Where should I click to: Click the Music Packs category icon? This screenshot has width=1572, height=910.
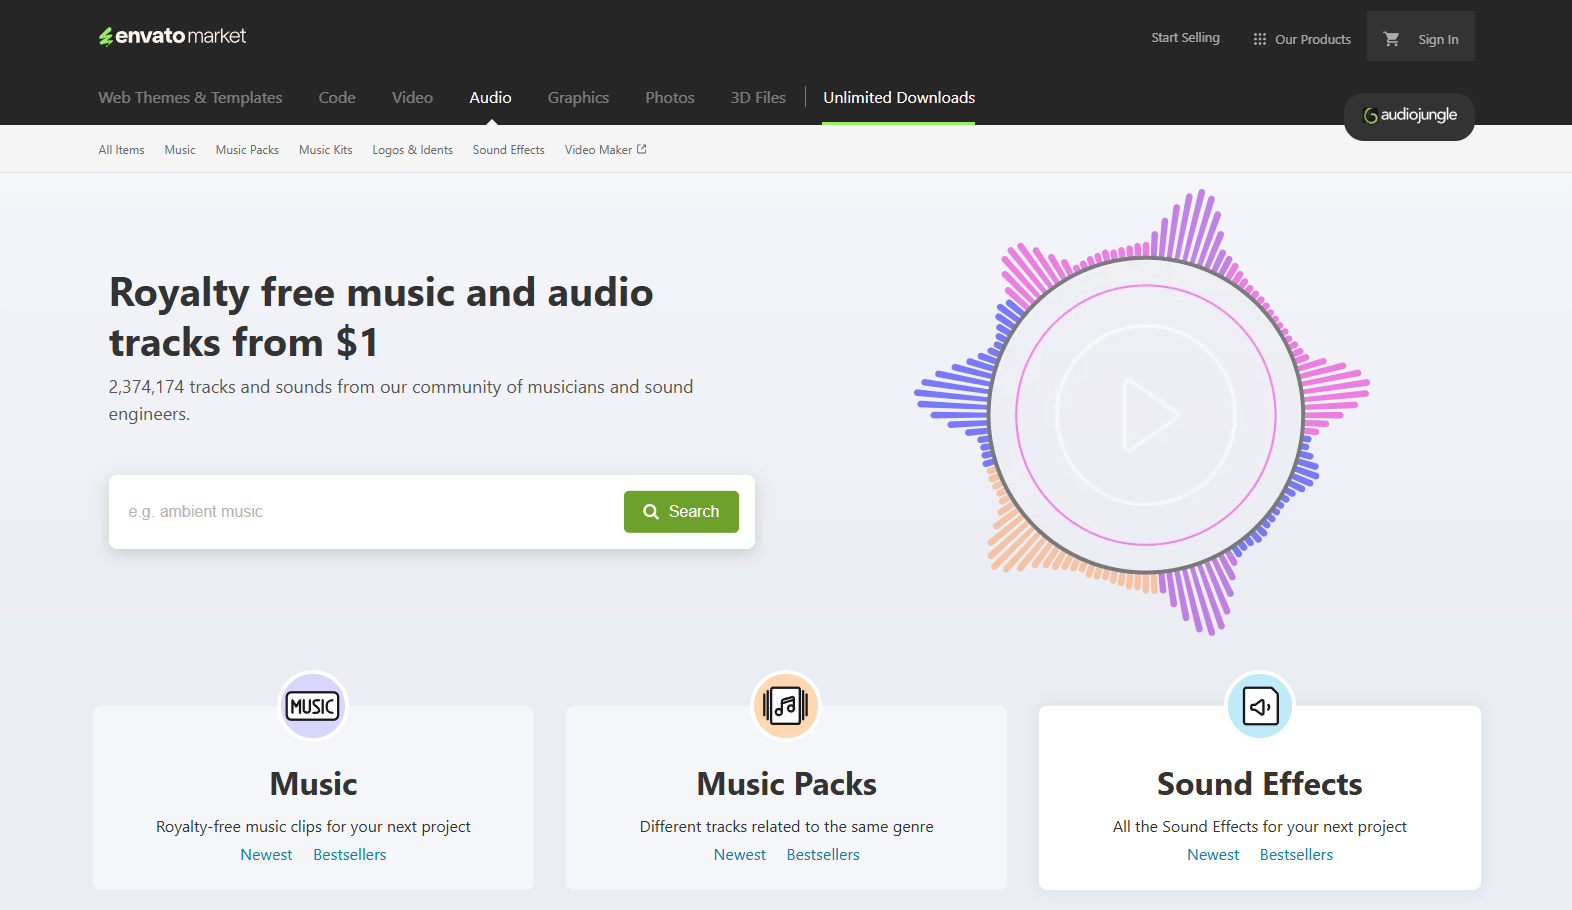[x=786, y=706]
